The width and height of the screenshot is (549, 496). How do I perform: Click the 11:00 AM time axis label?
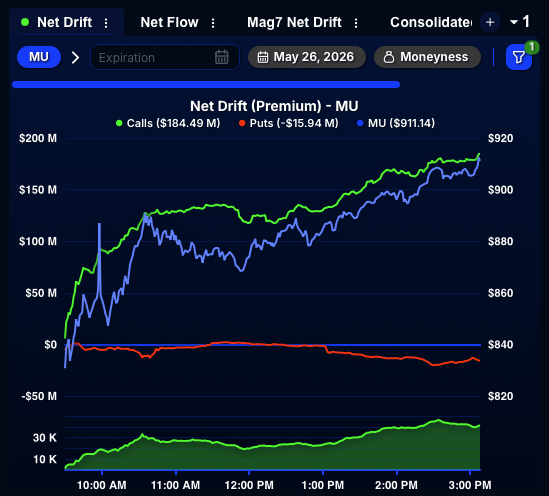coord(175,485)
